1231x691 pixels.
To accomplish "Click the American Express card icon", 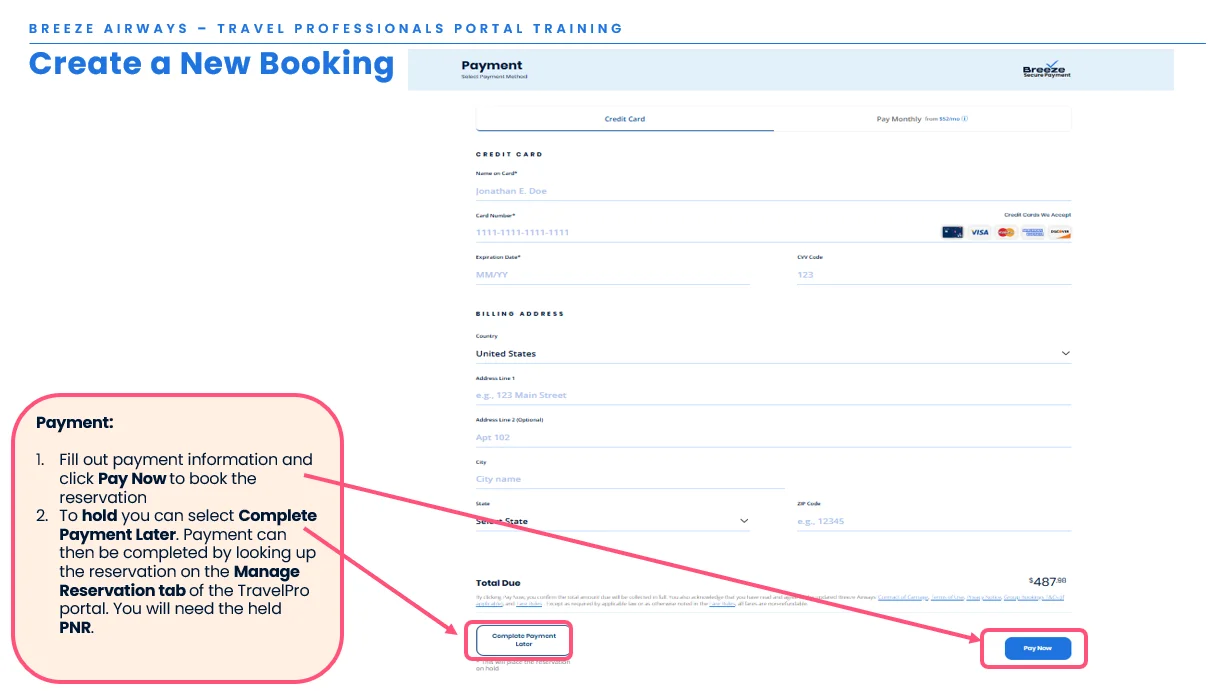I will (x=1033, y=232).
